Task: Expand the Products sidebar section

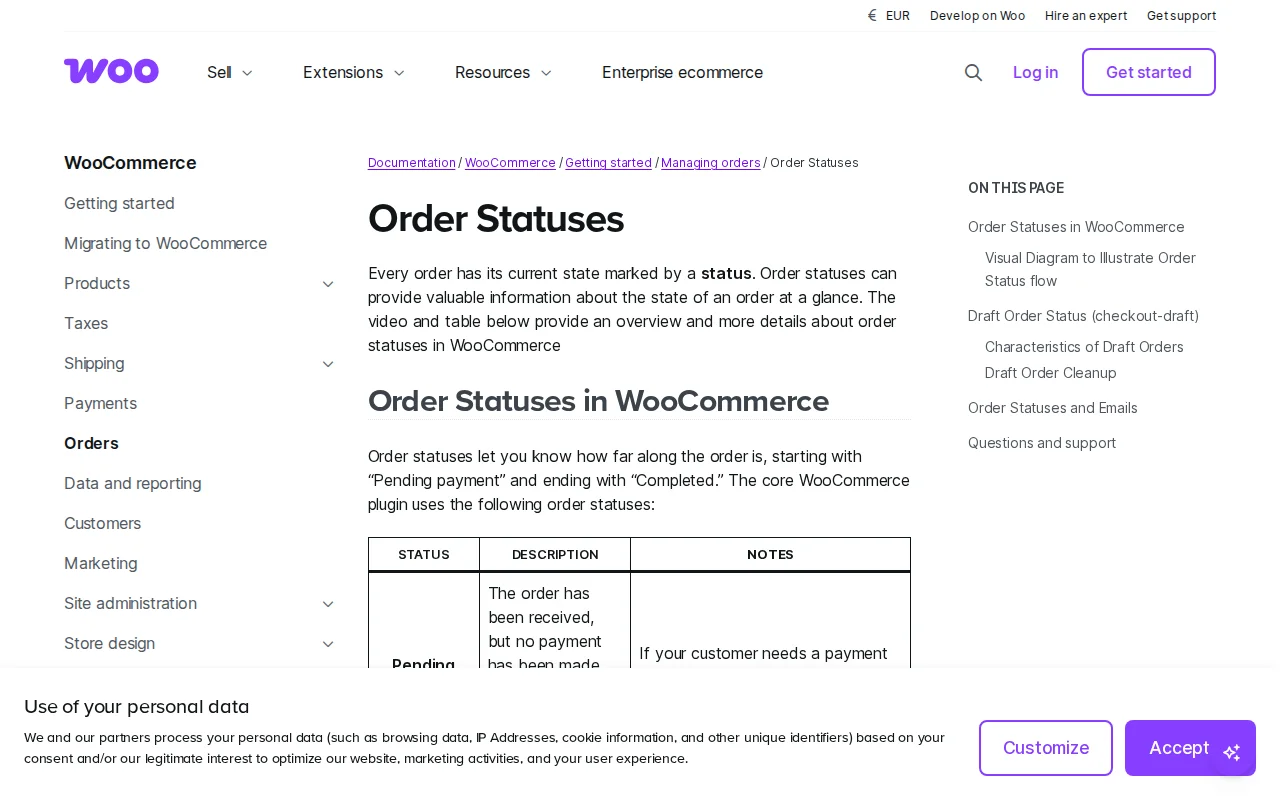Action: click(x=328, y=284)
